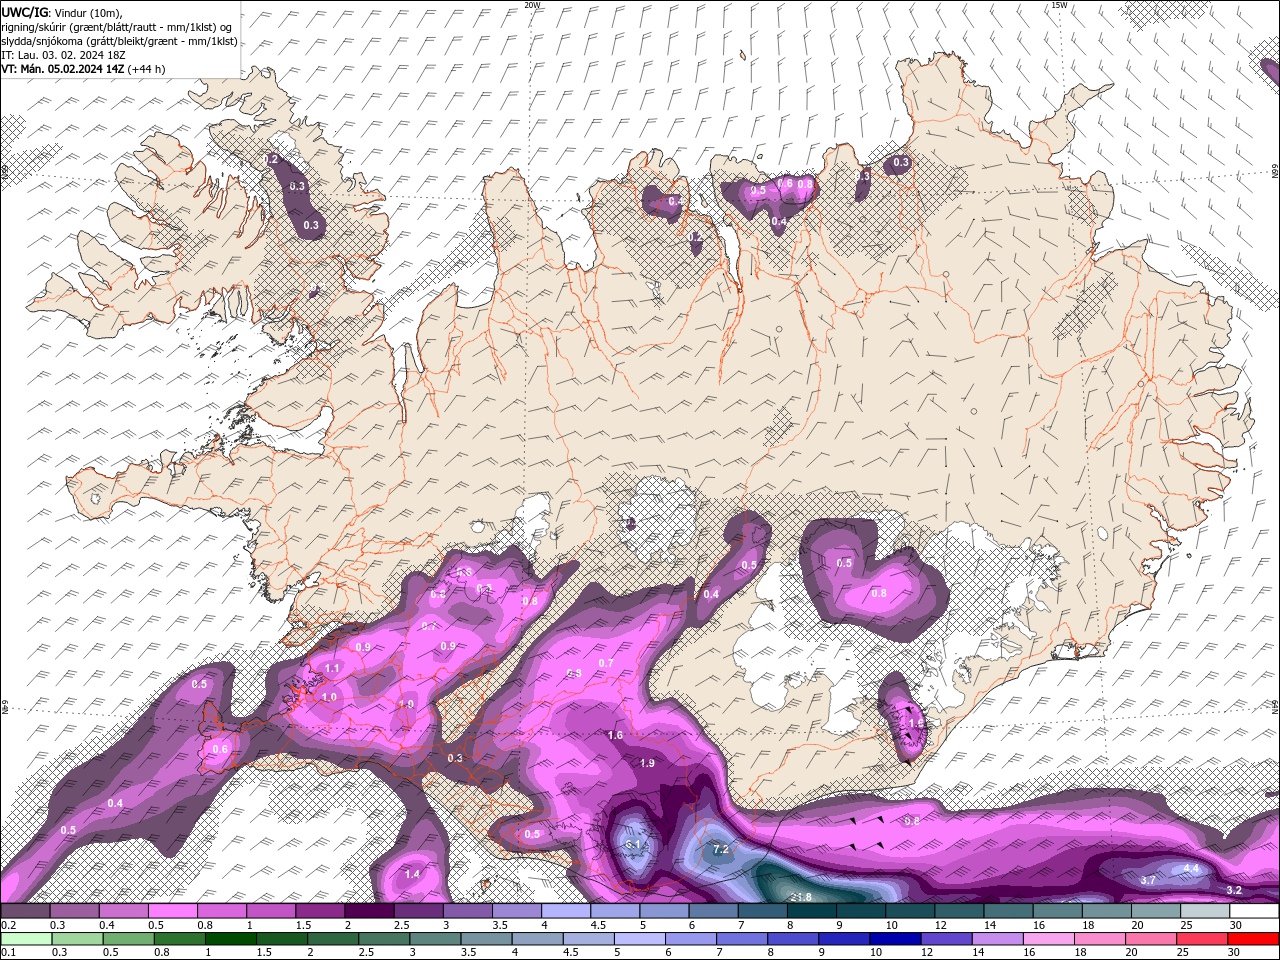The image size is (1280, 960).
Task: Click the dark green bottom-row swatch for 1–1.5
Action: pos(230,939)
